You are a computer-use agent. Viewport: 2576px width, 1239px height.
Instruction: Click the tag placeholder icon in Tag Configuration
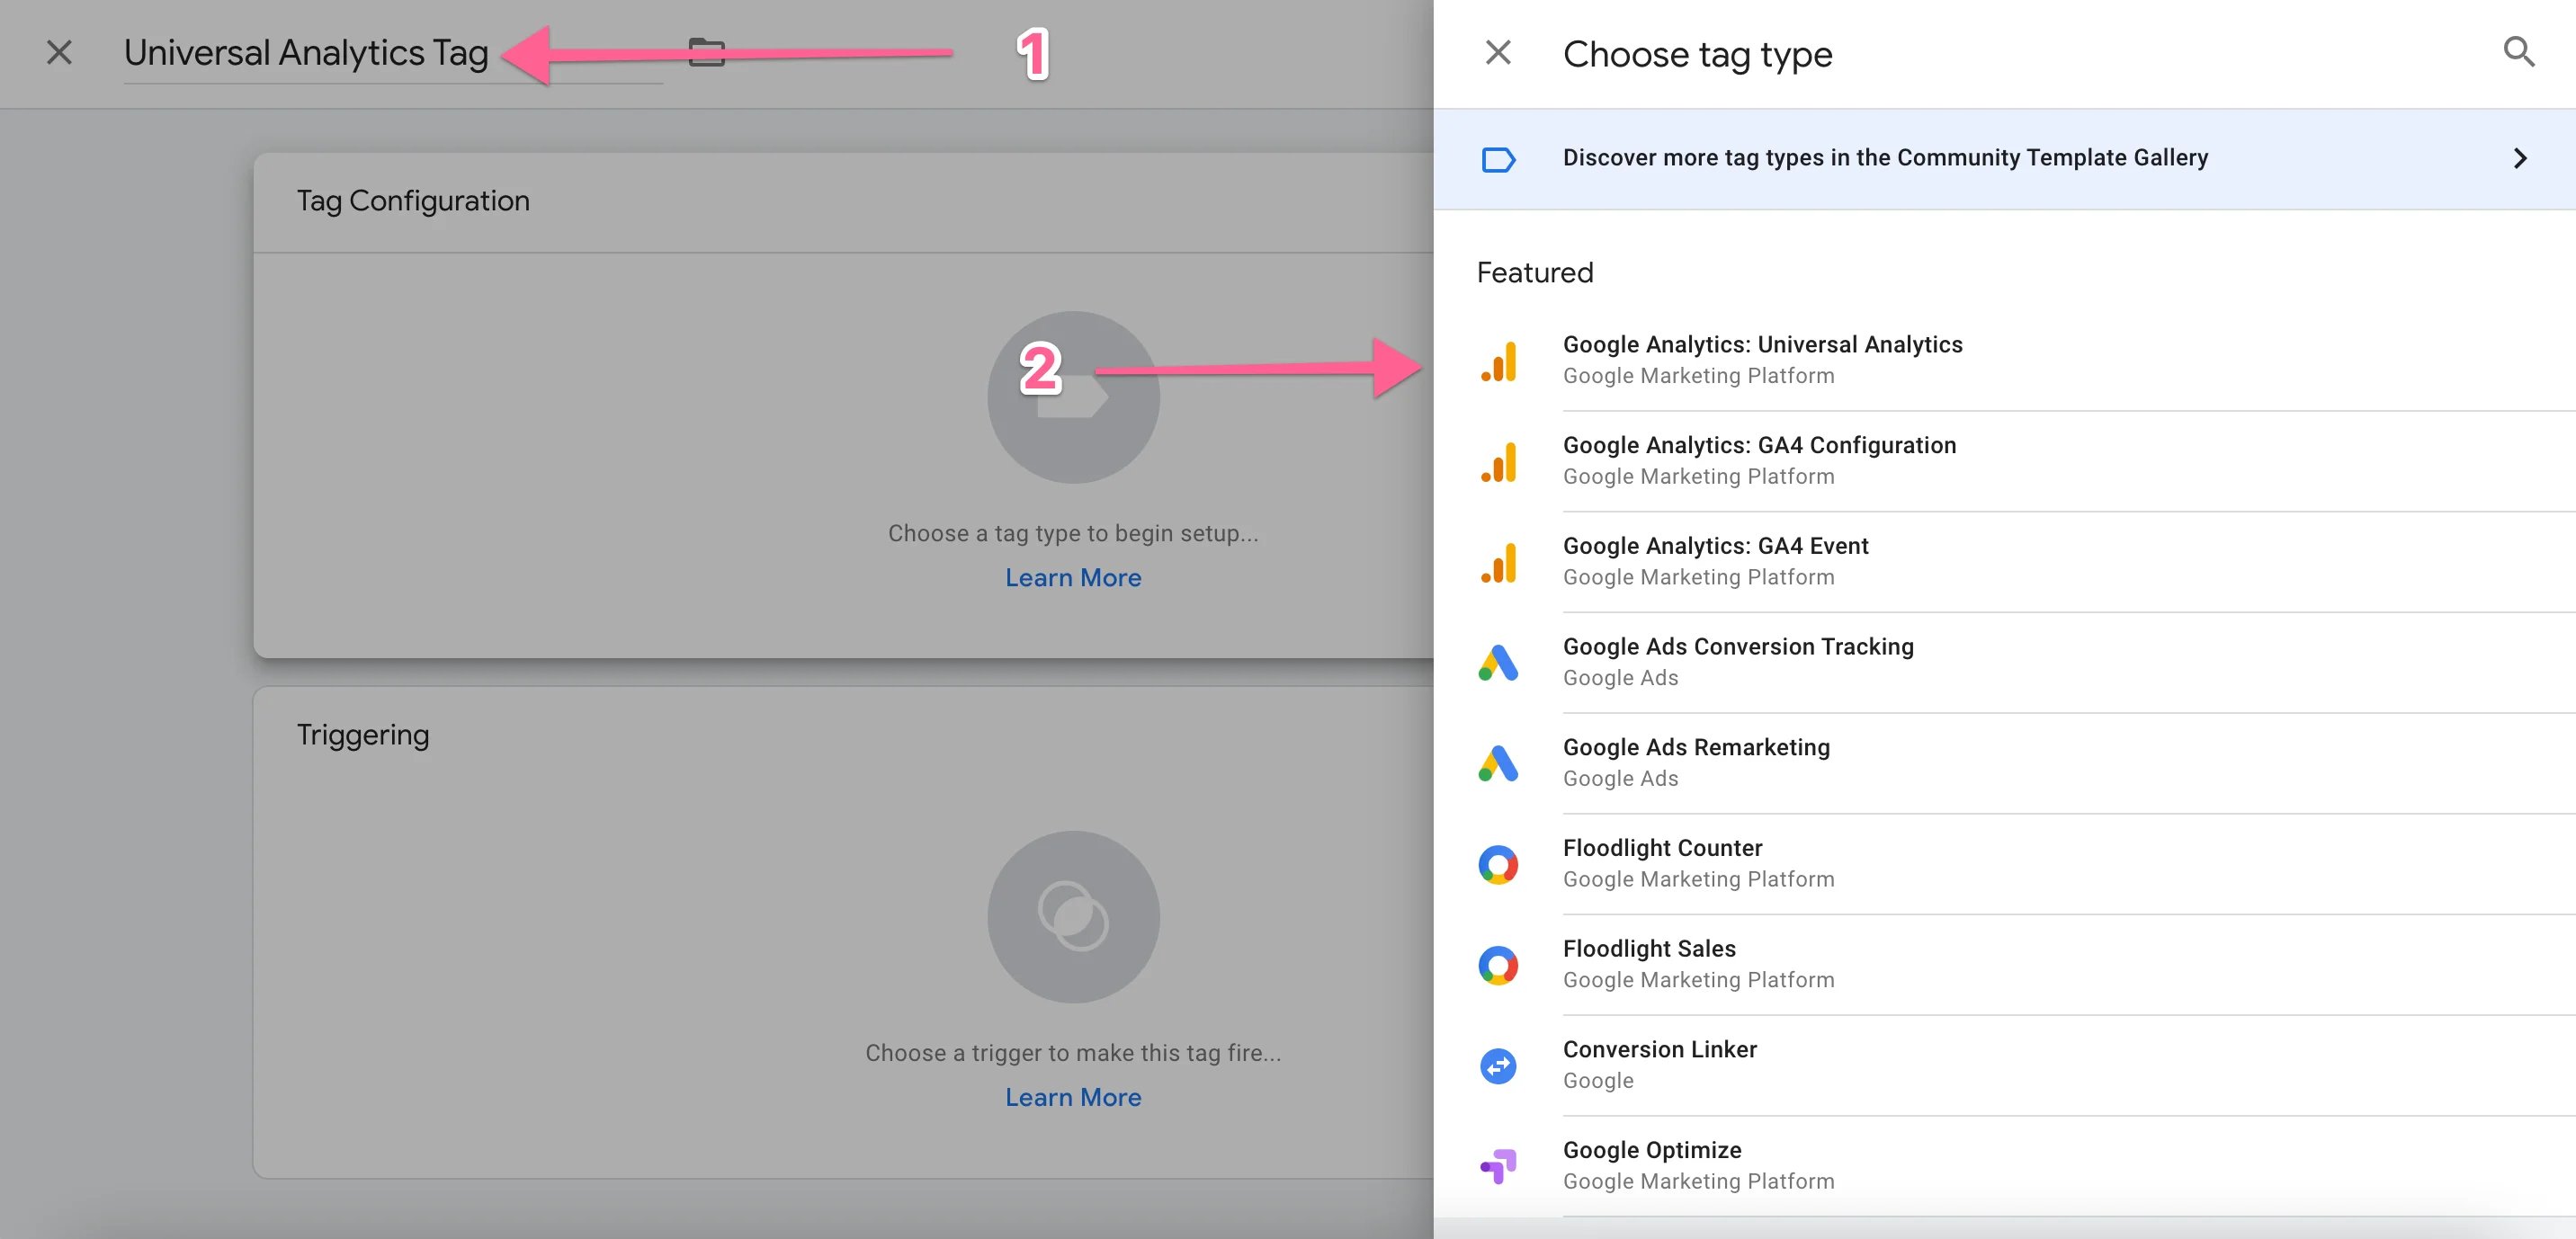(1073, 396)
